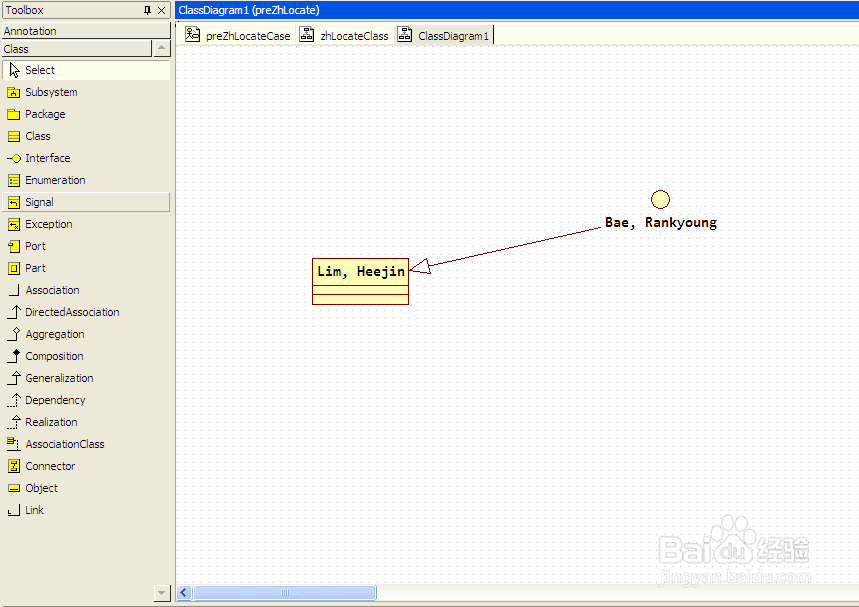Viewport: 859px width, 607px height.
Task: Pick the Exception tool icon
Action: [x=14, y=224]
